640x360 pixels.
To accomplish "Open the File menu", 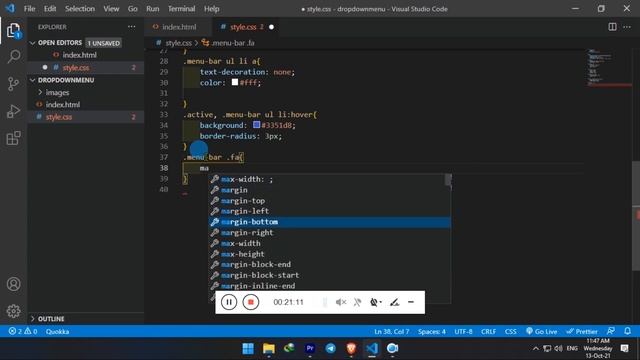I will (x=29, y=9).
